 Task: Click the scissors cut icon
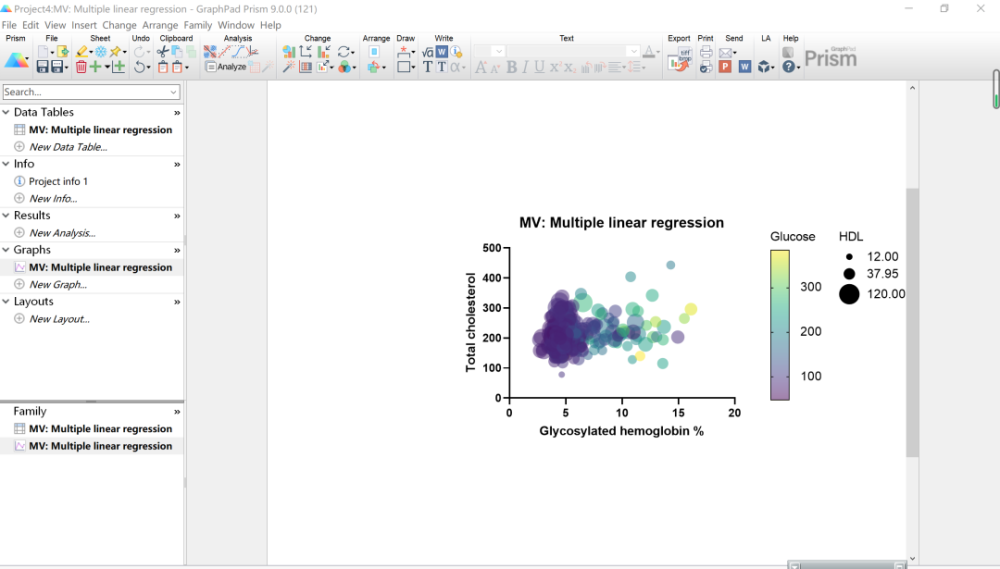click(163, 52)
